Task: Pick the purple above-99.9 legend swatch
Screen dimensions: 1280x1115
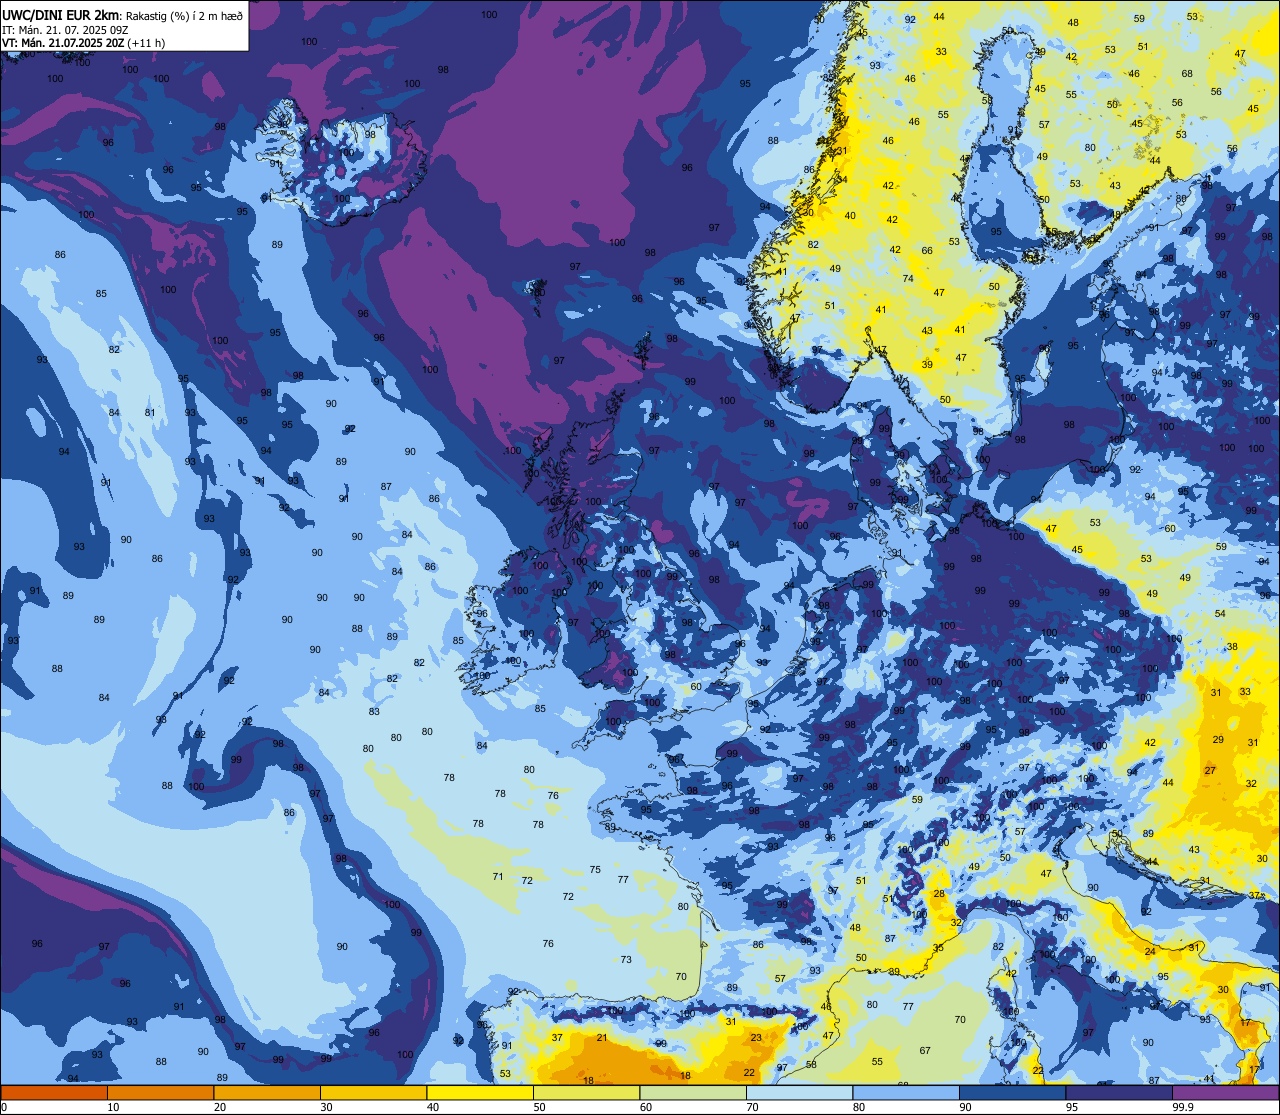Action: click(x=1225, y=1092)
